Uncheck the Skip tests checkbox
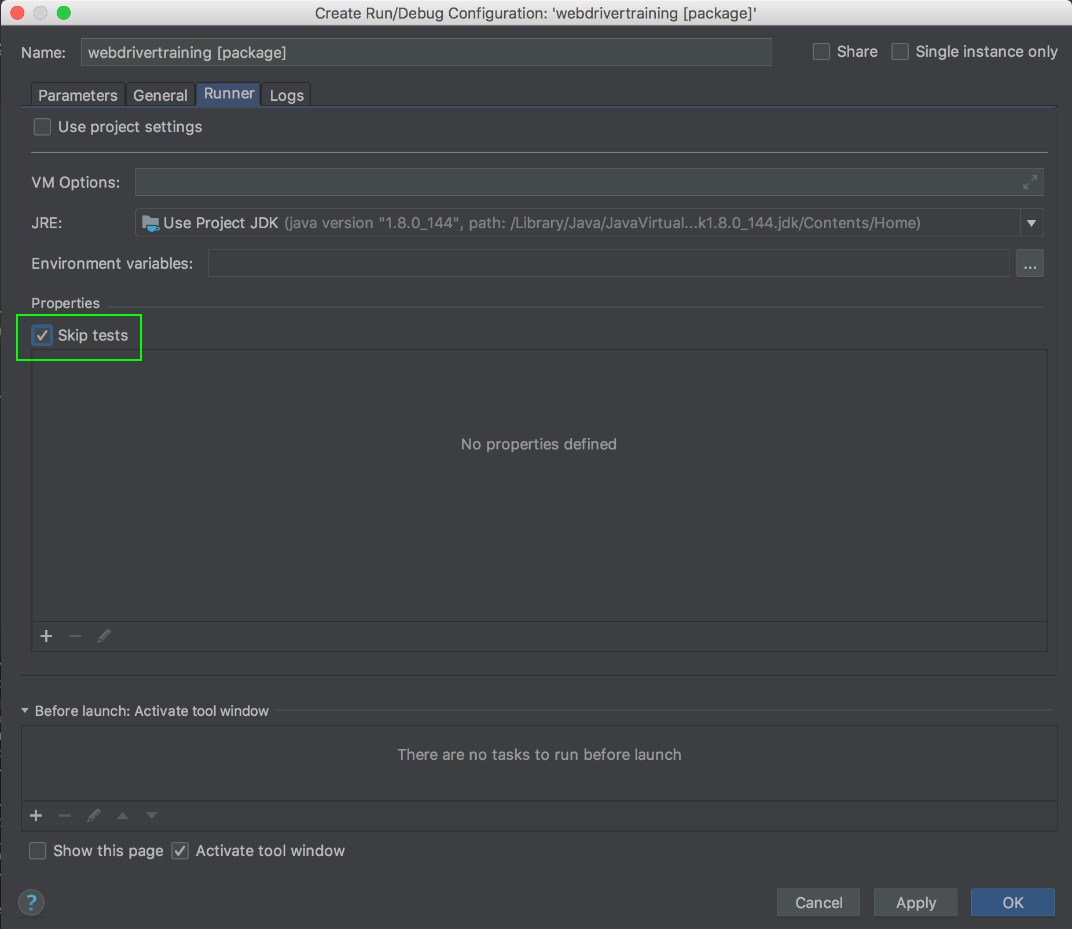This screenshot has height=929, width=1072. tap(42, 336)
